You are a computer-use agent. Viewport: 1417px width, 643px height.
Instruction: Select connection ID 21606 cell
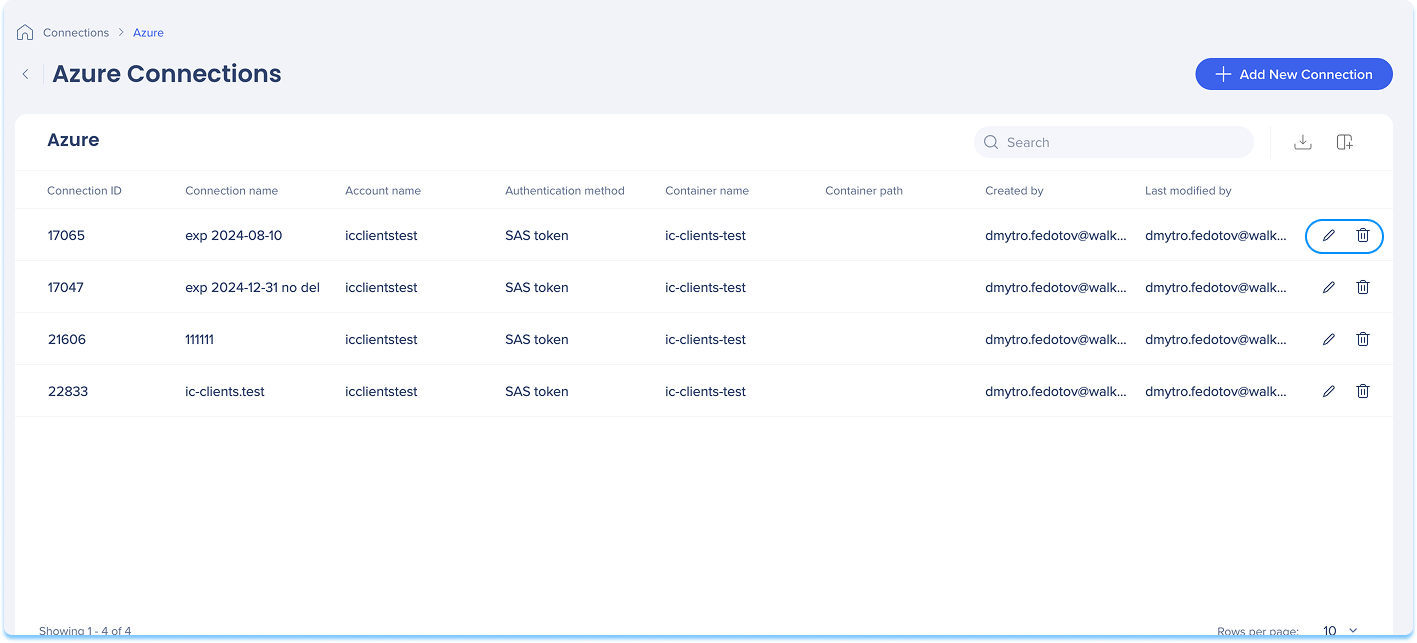point(67,340)
